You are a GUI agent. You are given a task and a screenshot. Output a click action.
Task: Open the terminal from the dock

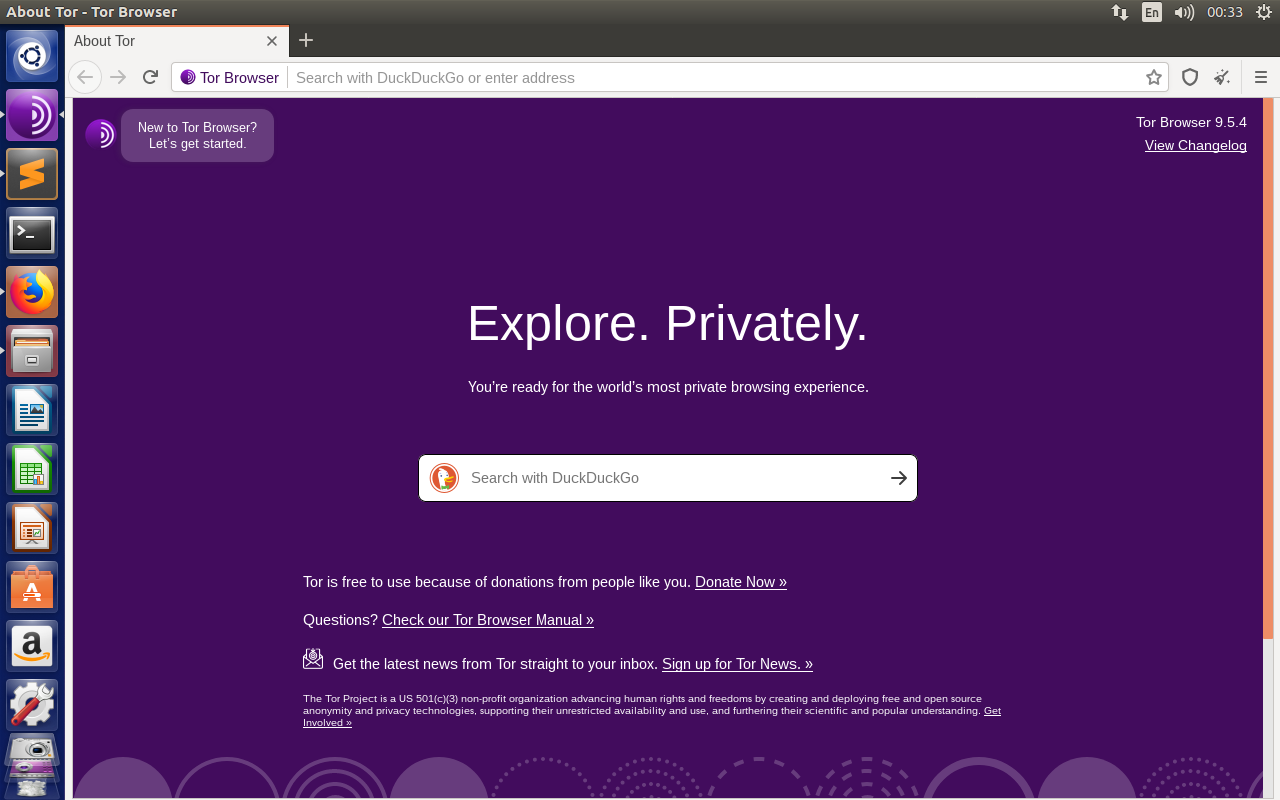(x=32, y=233)
